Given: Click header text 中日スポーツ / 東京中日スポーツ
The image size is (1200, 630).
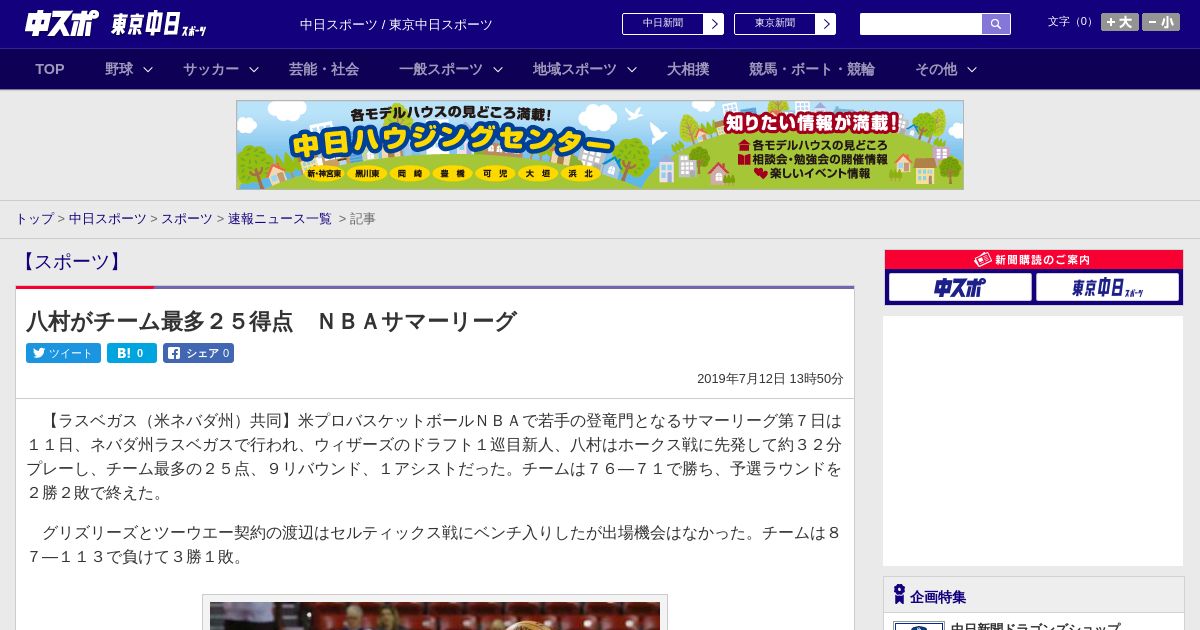Looking at the screenshot, I should [396, 24].
